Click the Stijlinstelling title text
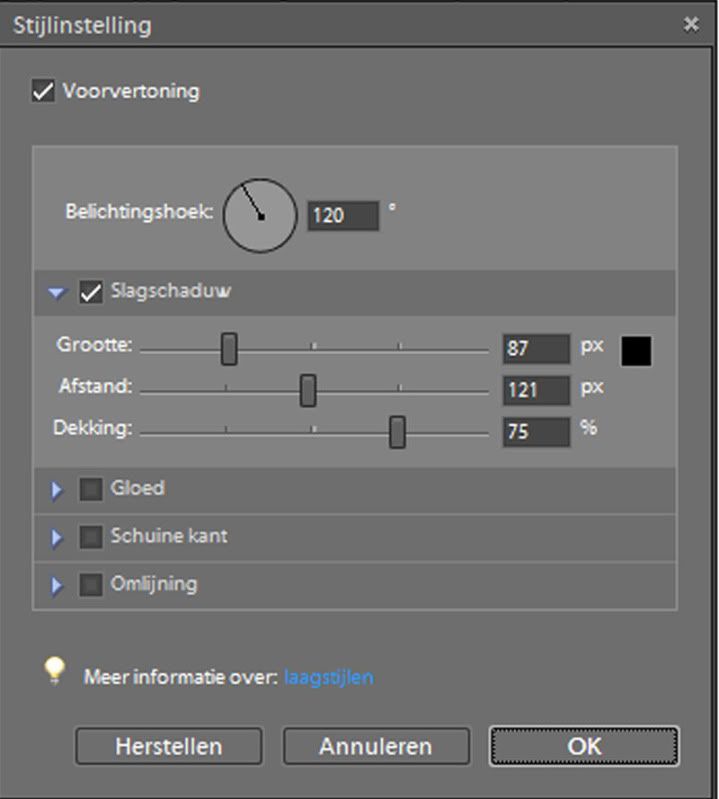 82,25
